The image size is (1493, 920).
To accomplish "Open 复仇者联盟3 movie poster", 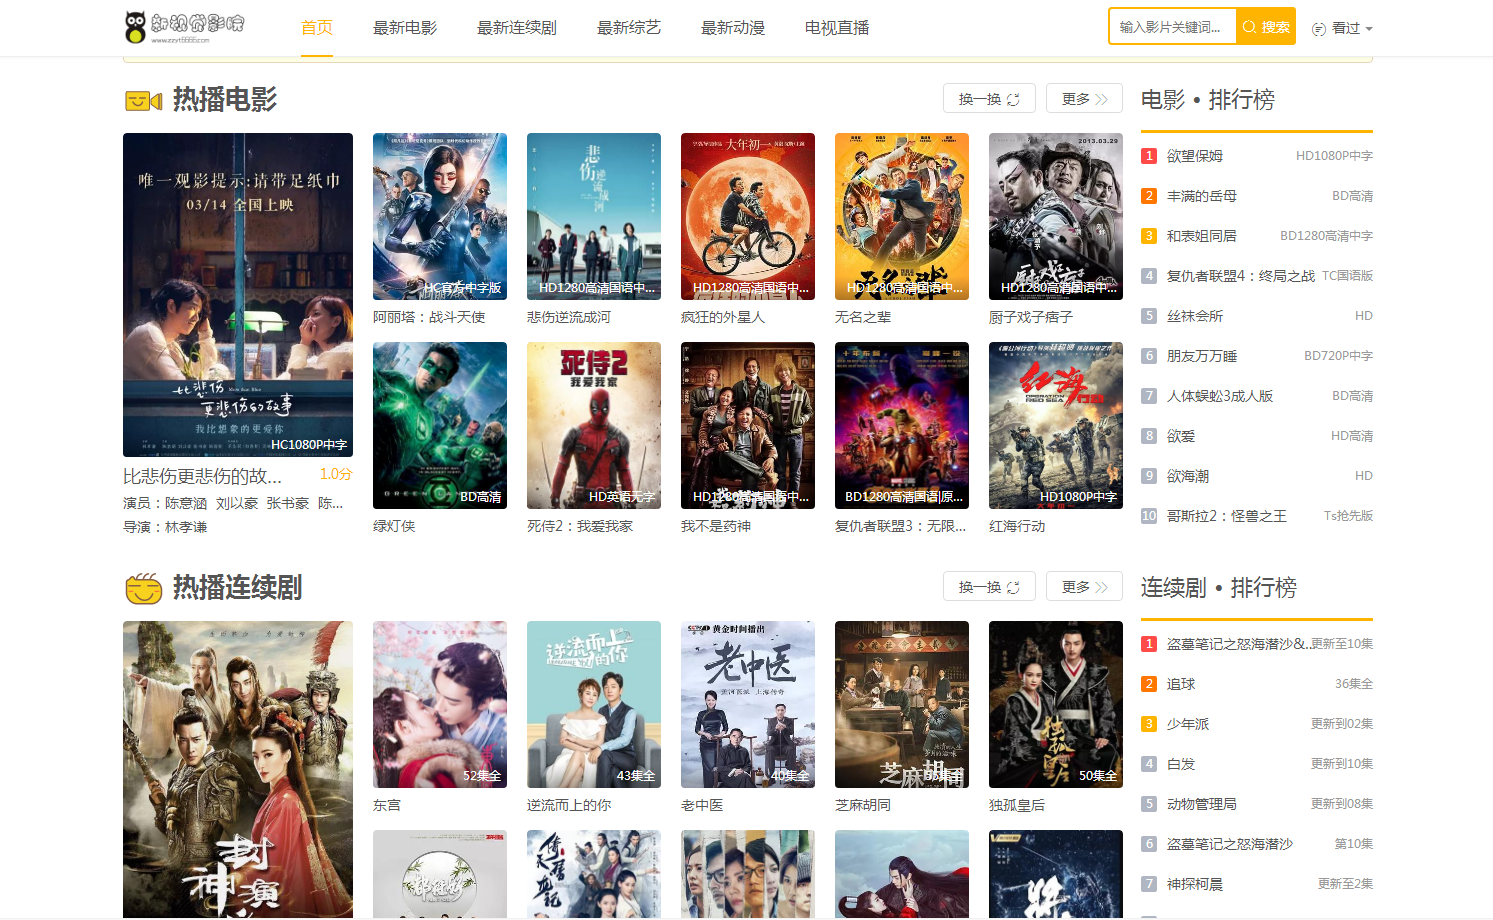I will [x=902, y=425].
